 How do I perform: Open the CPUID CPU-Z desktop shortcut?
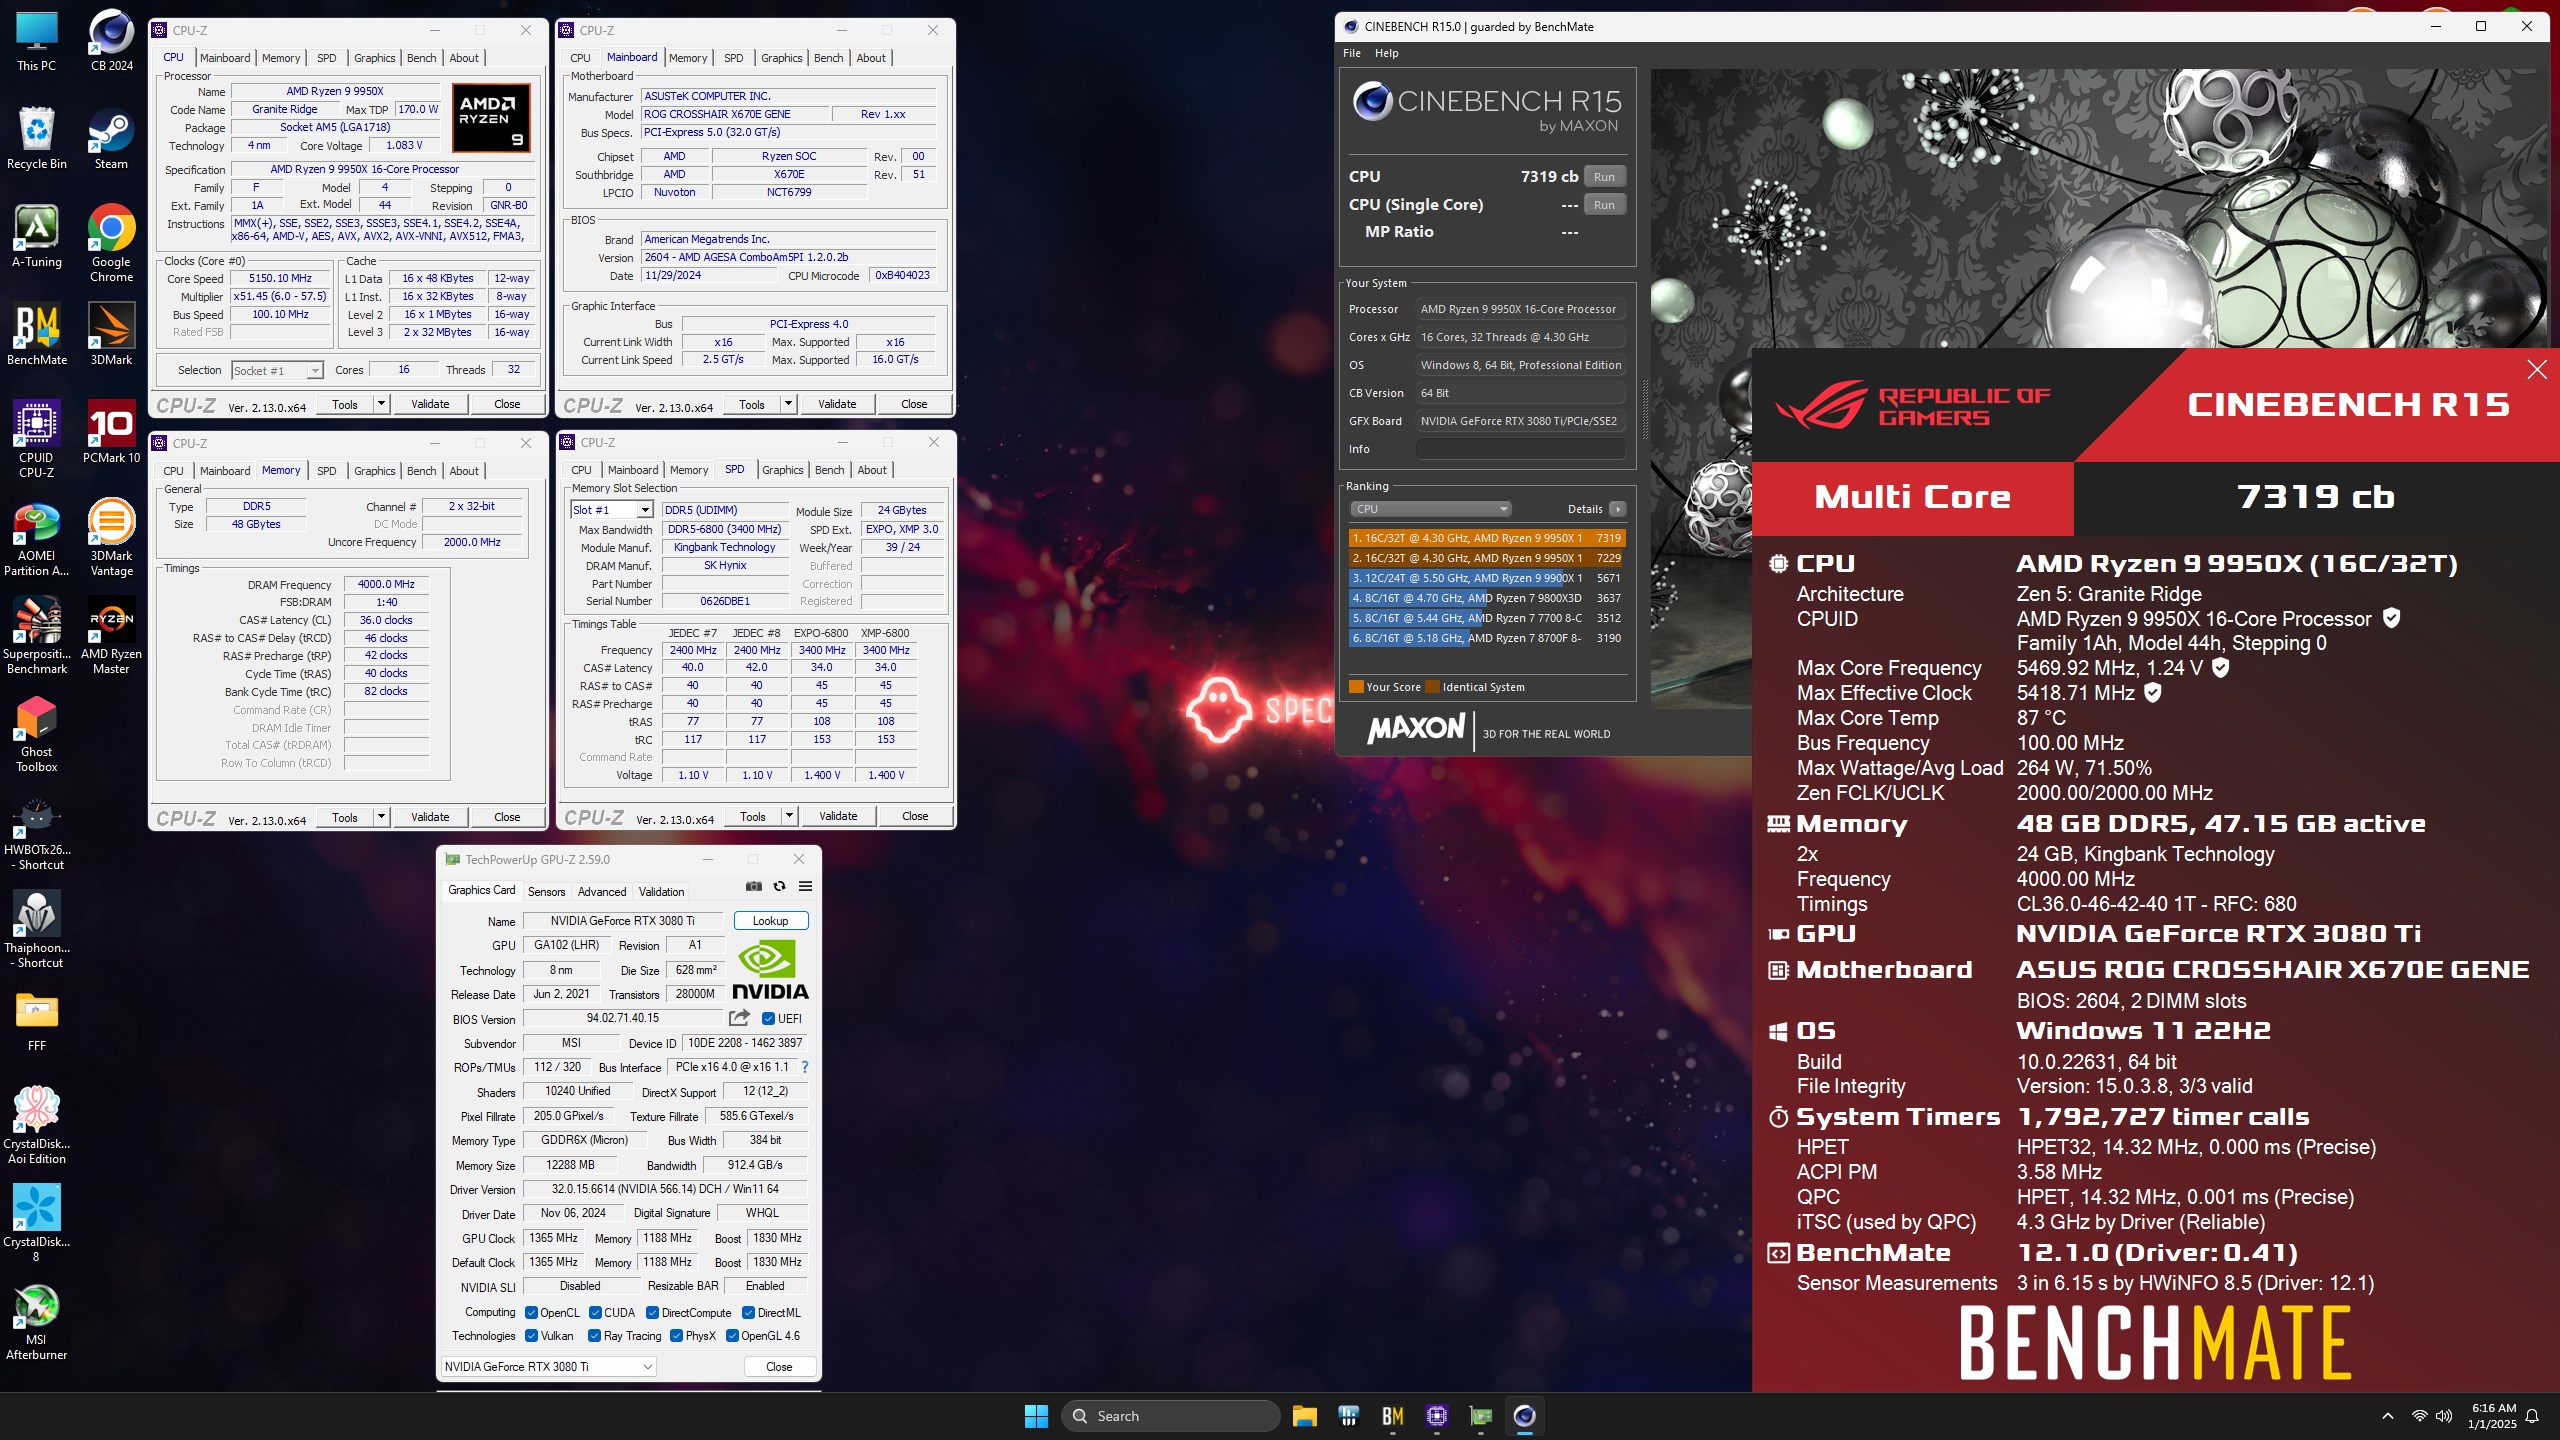click(x=37, y=439)
